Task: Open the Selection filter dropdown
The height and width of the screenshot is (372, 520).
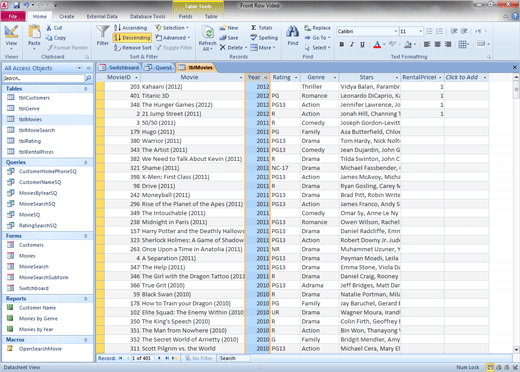Action: pyautogui.click(x=172, y=28)
